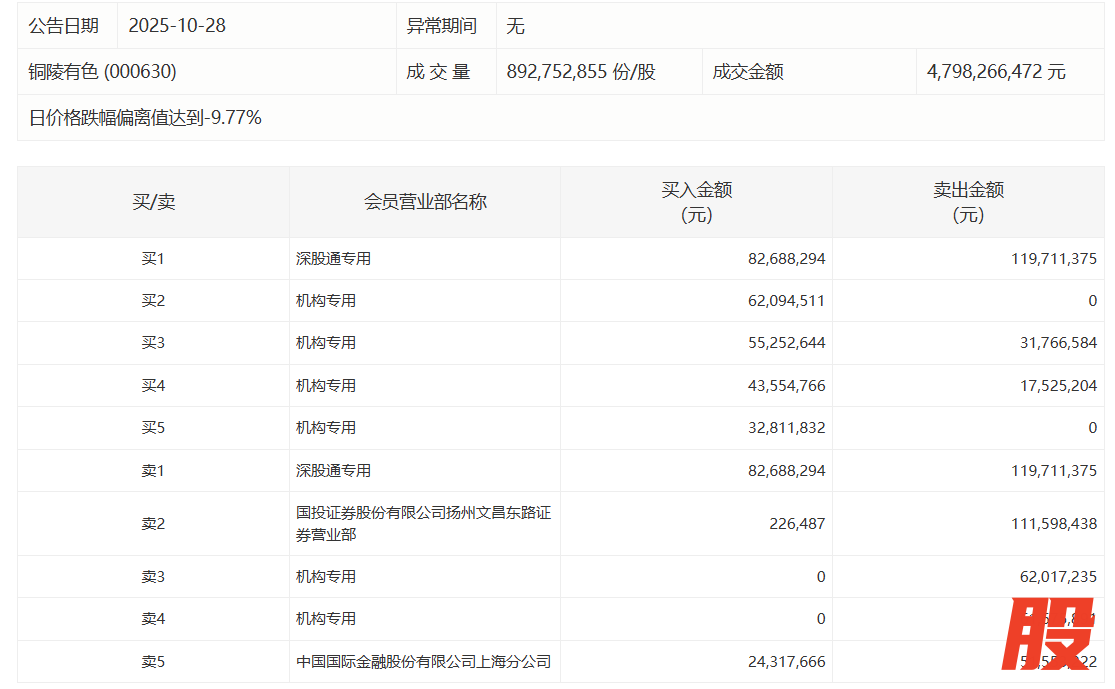
Task: Click the 卖3 row label
Action: tap(153, 577)
